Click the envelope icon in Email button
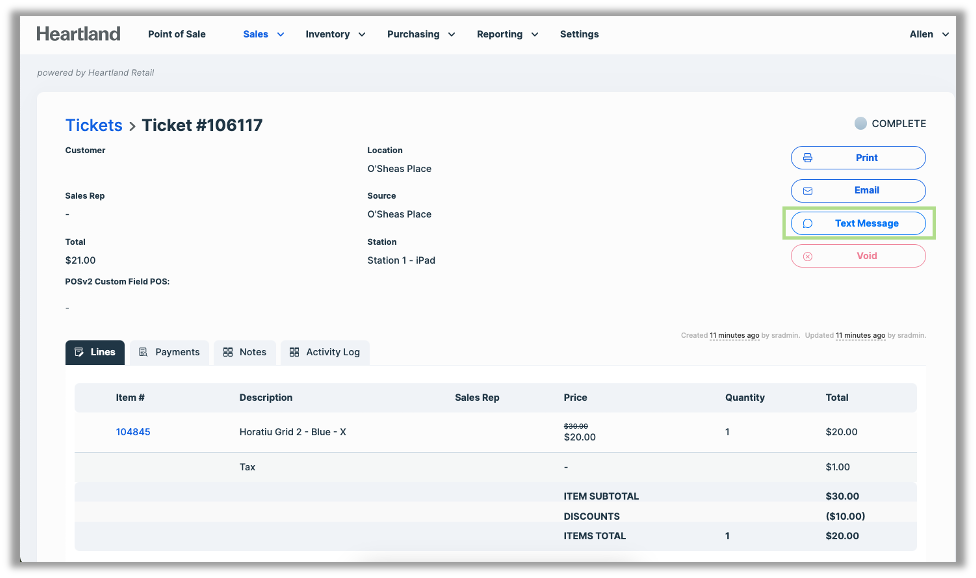Image resolution: width=976 pixels, height=578 pixels. click(x=808, y=191)
